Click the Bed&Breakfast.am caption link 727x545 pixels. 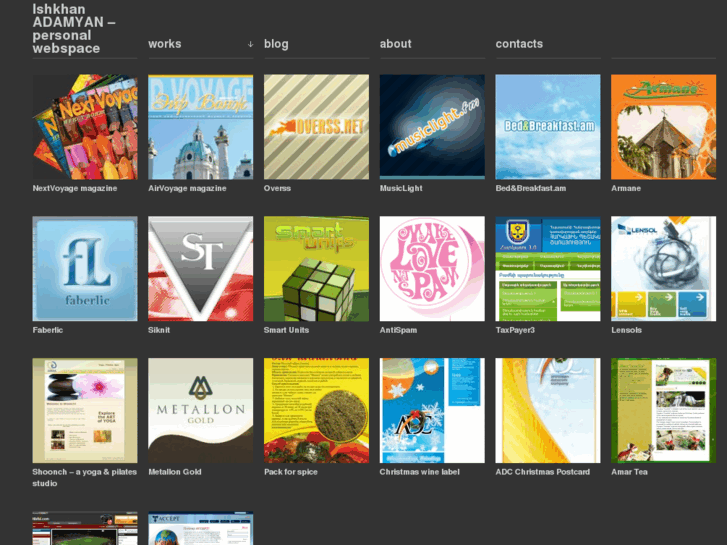531,188
